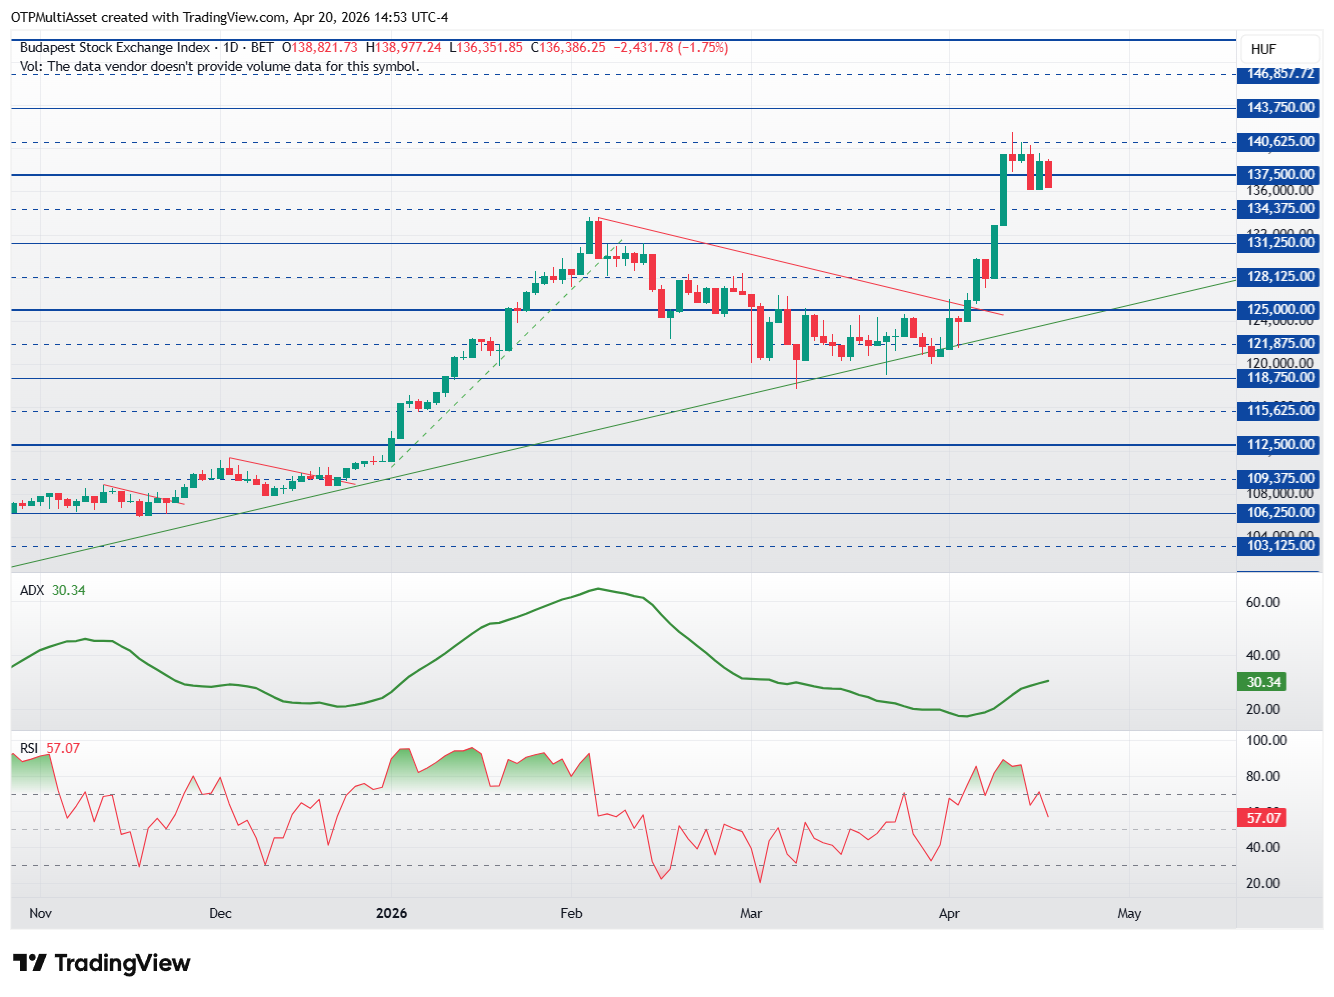Click the TradingView wordmark at bottom
This screenshot has height=997, width=1334.
(x=122, y=963)
